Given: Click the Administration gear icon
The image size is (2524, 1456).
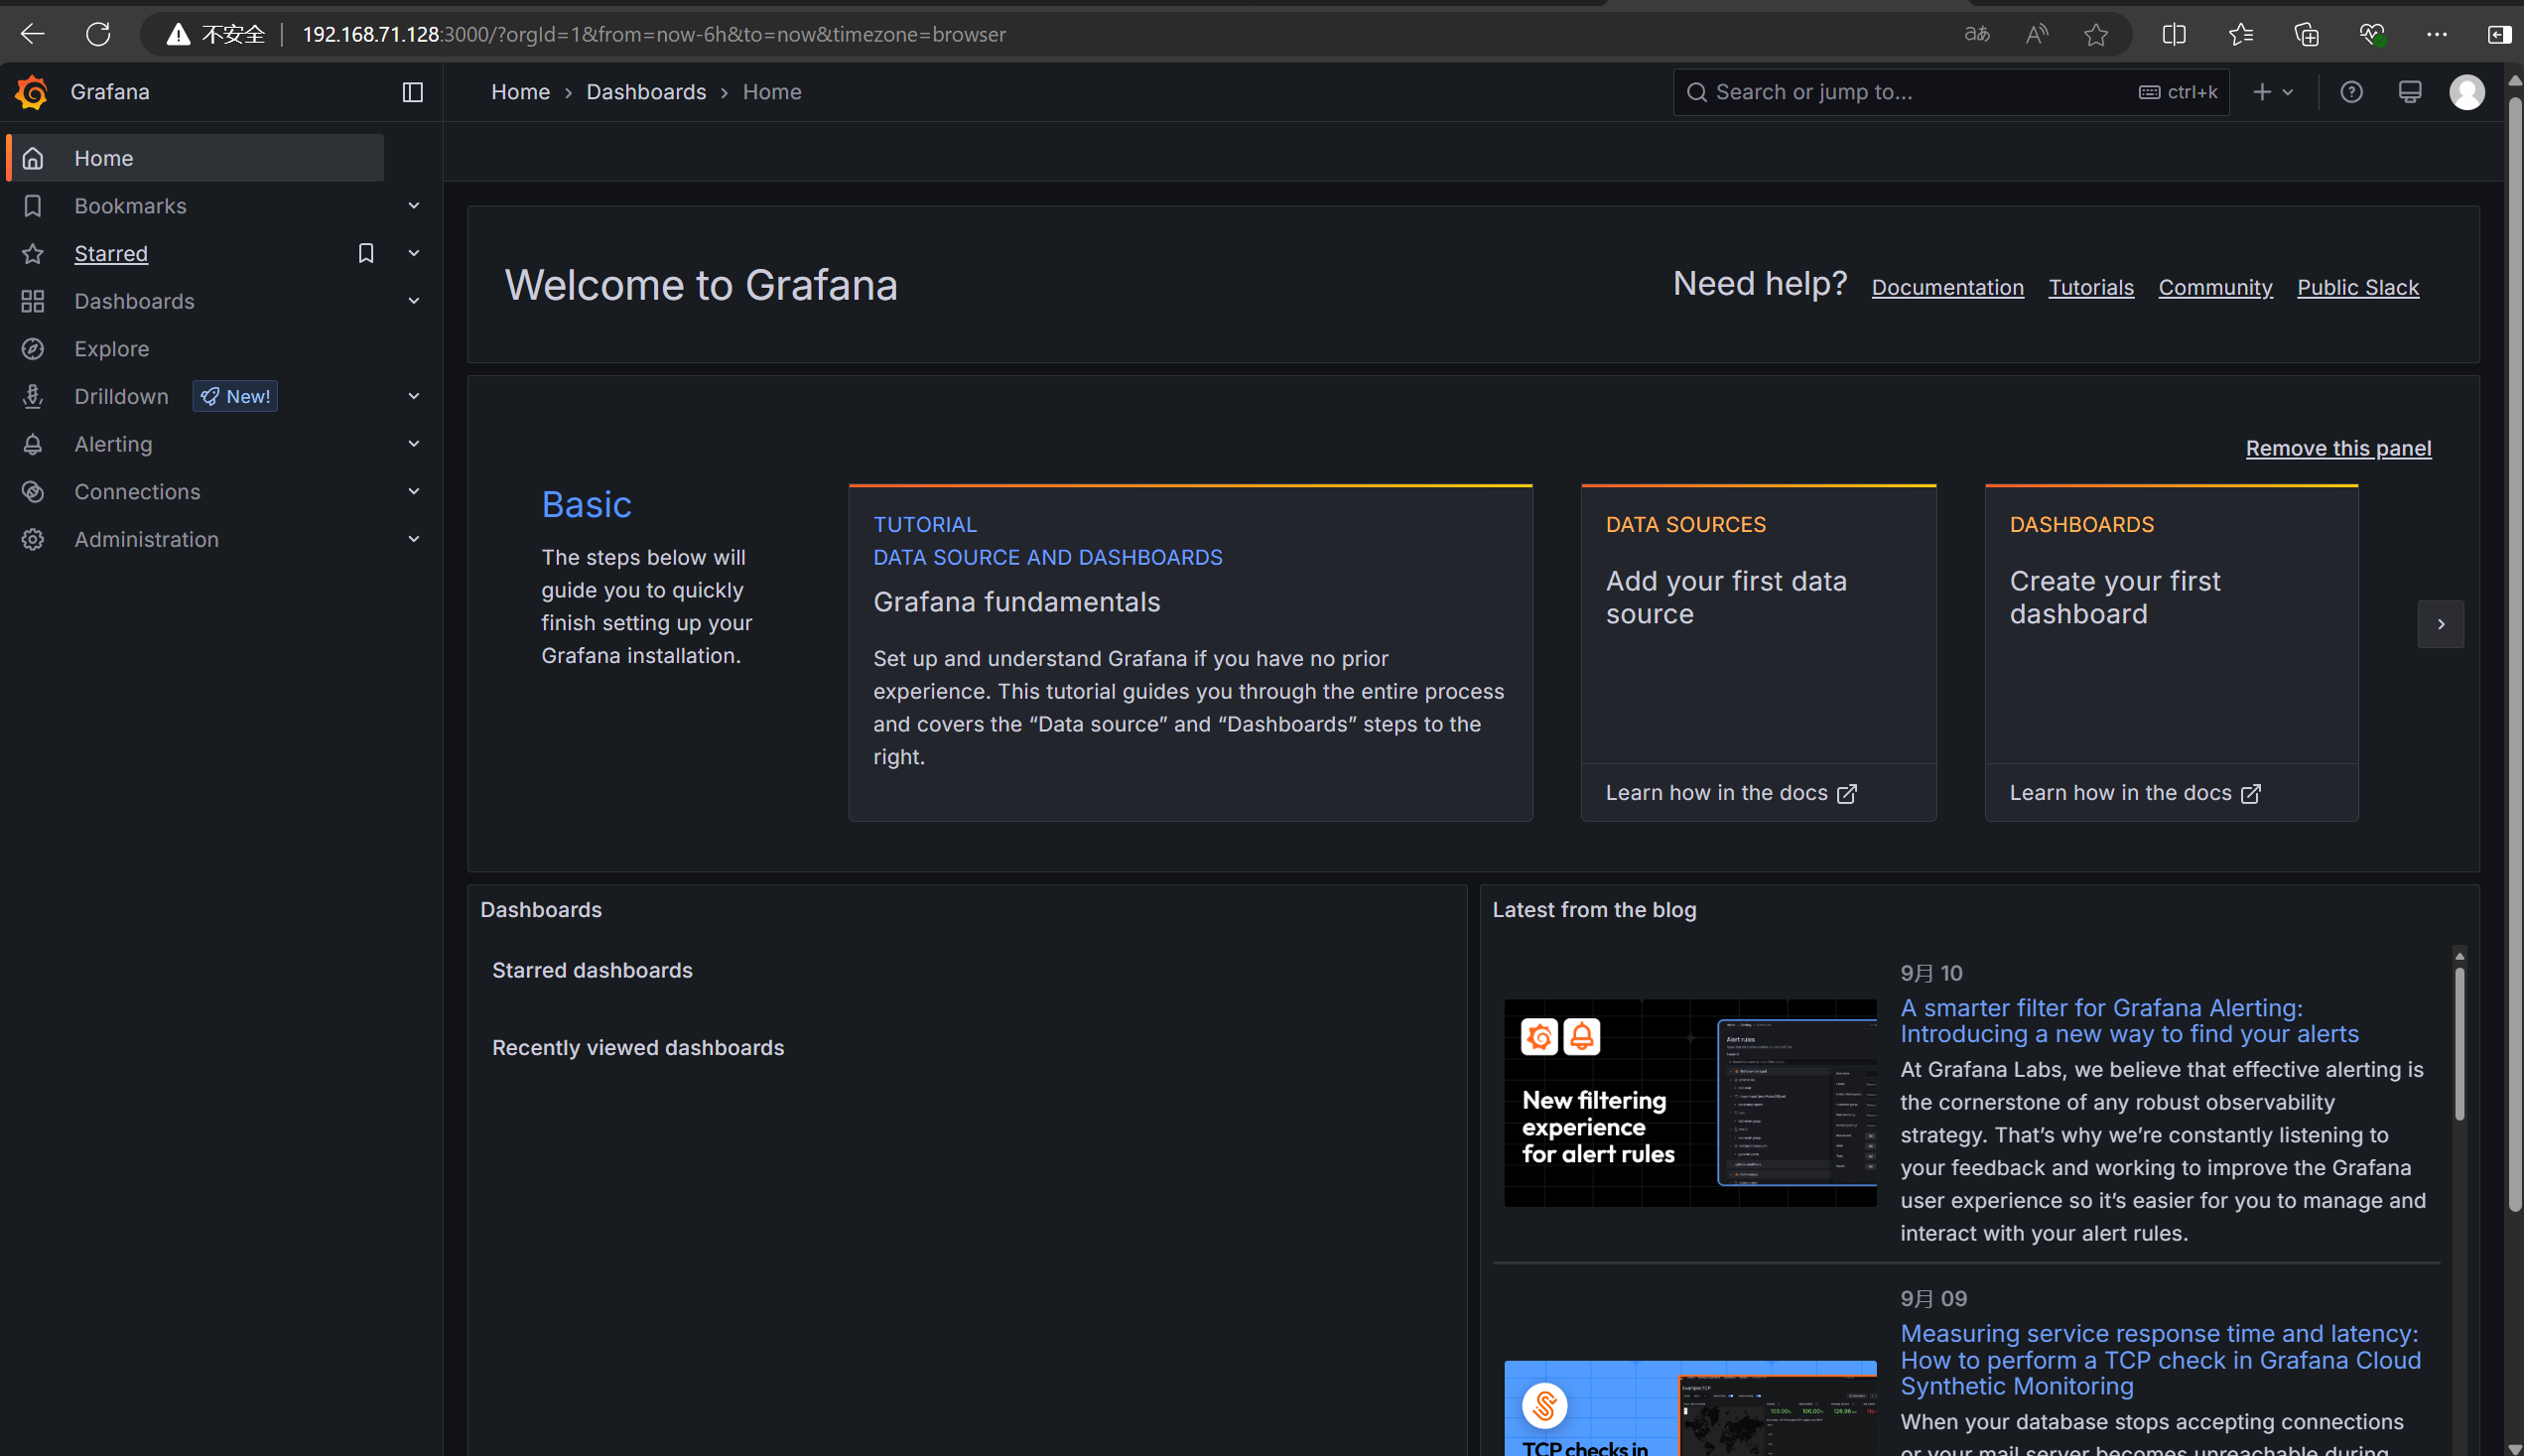Looking at the screenshot, I should pos(33,539).
